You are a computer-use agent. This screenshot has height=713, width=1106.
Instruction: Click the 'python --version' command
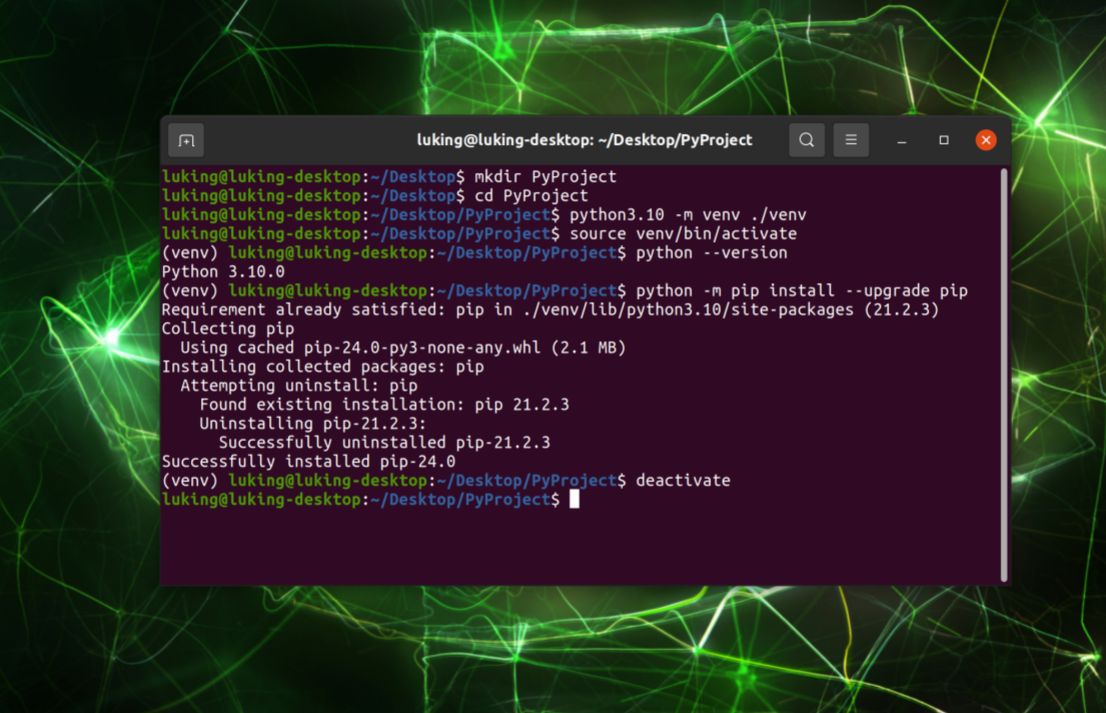click(711, 252)
